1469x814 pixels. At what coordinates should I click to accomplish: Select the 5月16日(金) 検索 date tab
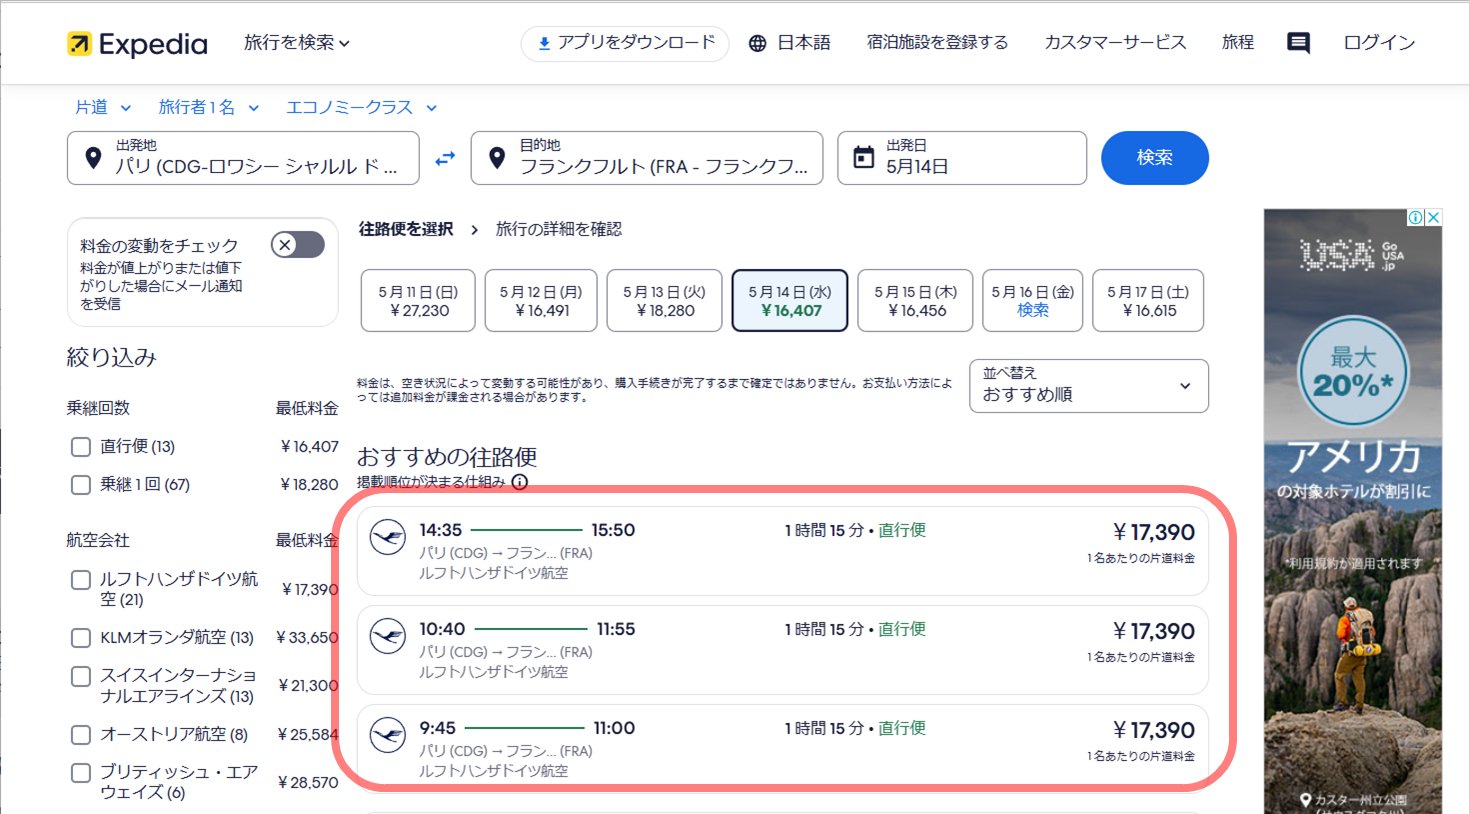[1033, 301]
